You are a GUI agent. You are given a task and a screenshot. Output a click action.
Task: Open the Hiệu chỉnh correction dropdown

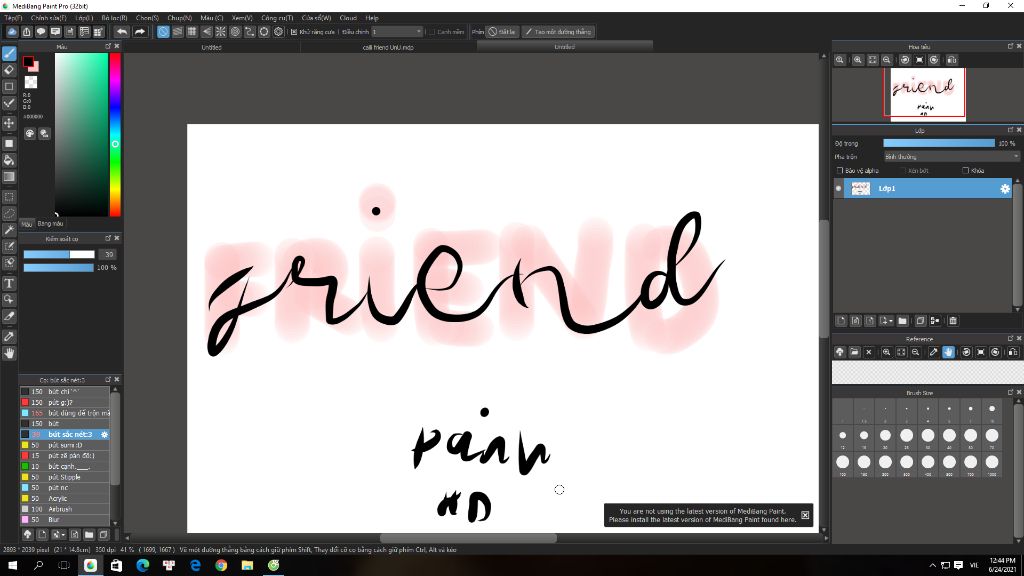tap(397, 31)
